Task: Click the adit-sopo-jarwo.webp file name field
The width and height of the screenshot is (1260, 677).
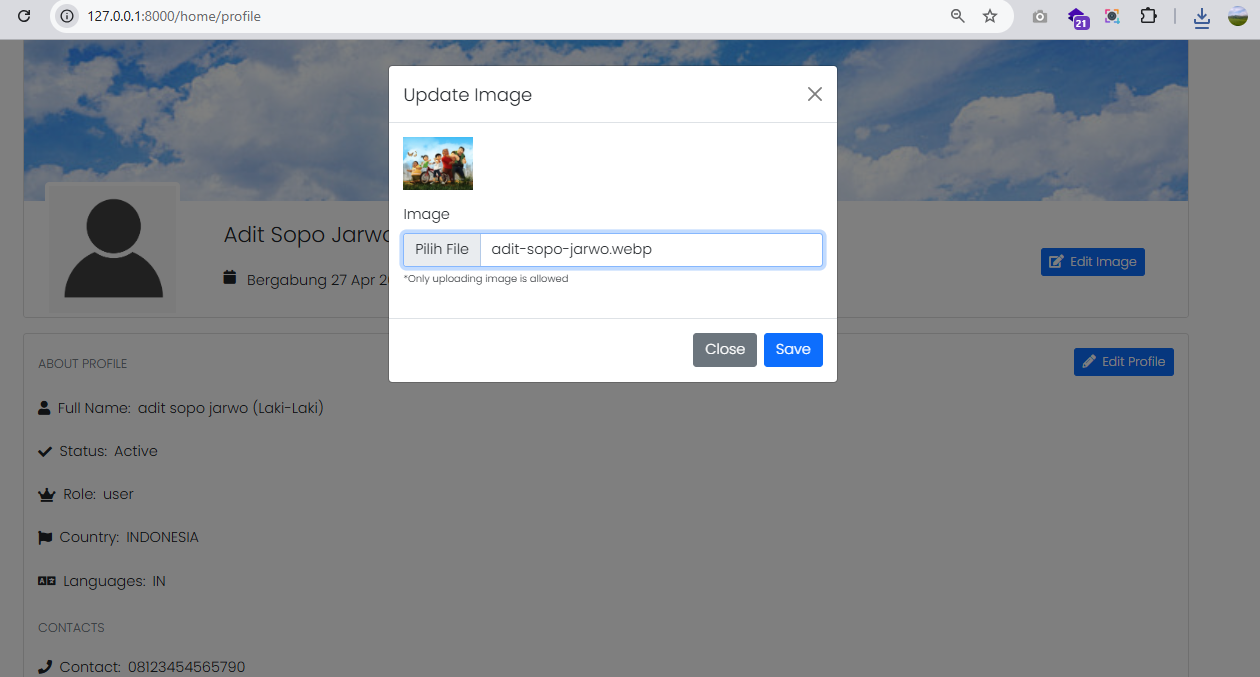Action: 650,250
